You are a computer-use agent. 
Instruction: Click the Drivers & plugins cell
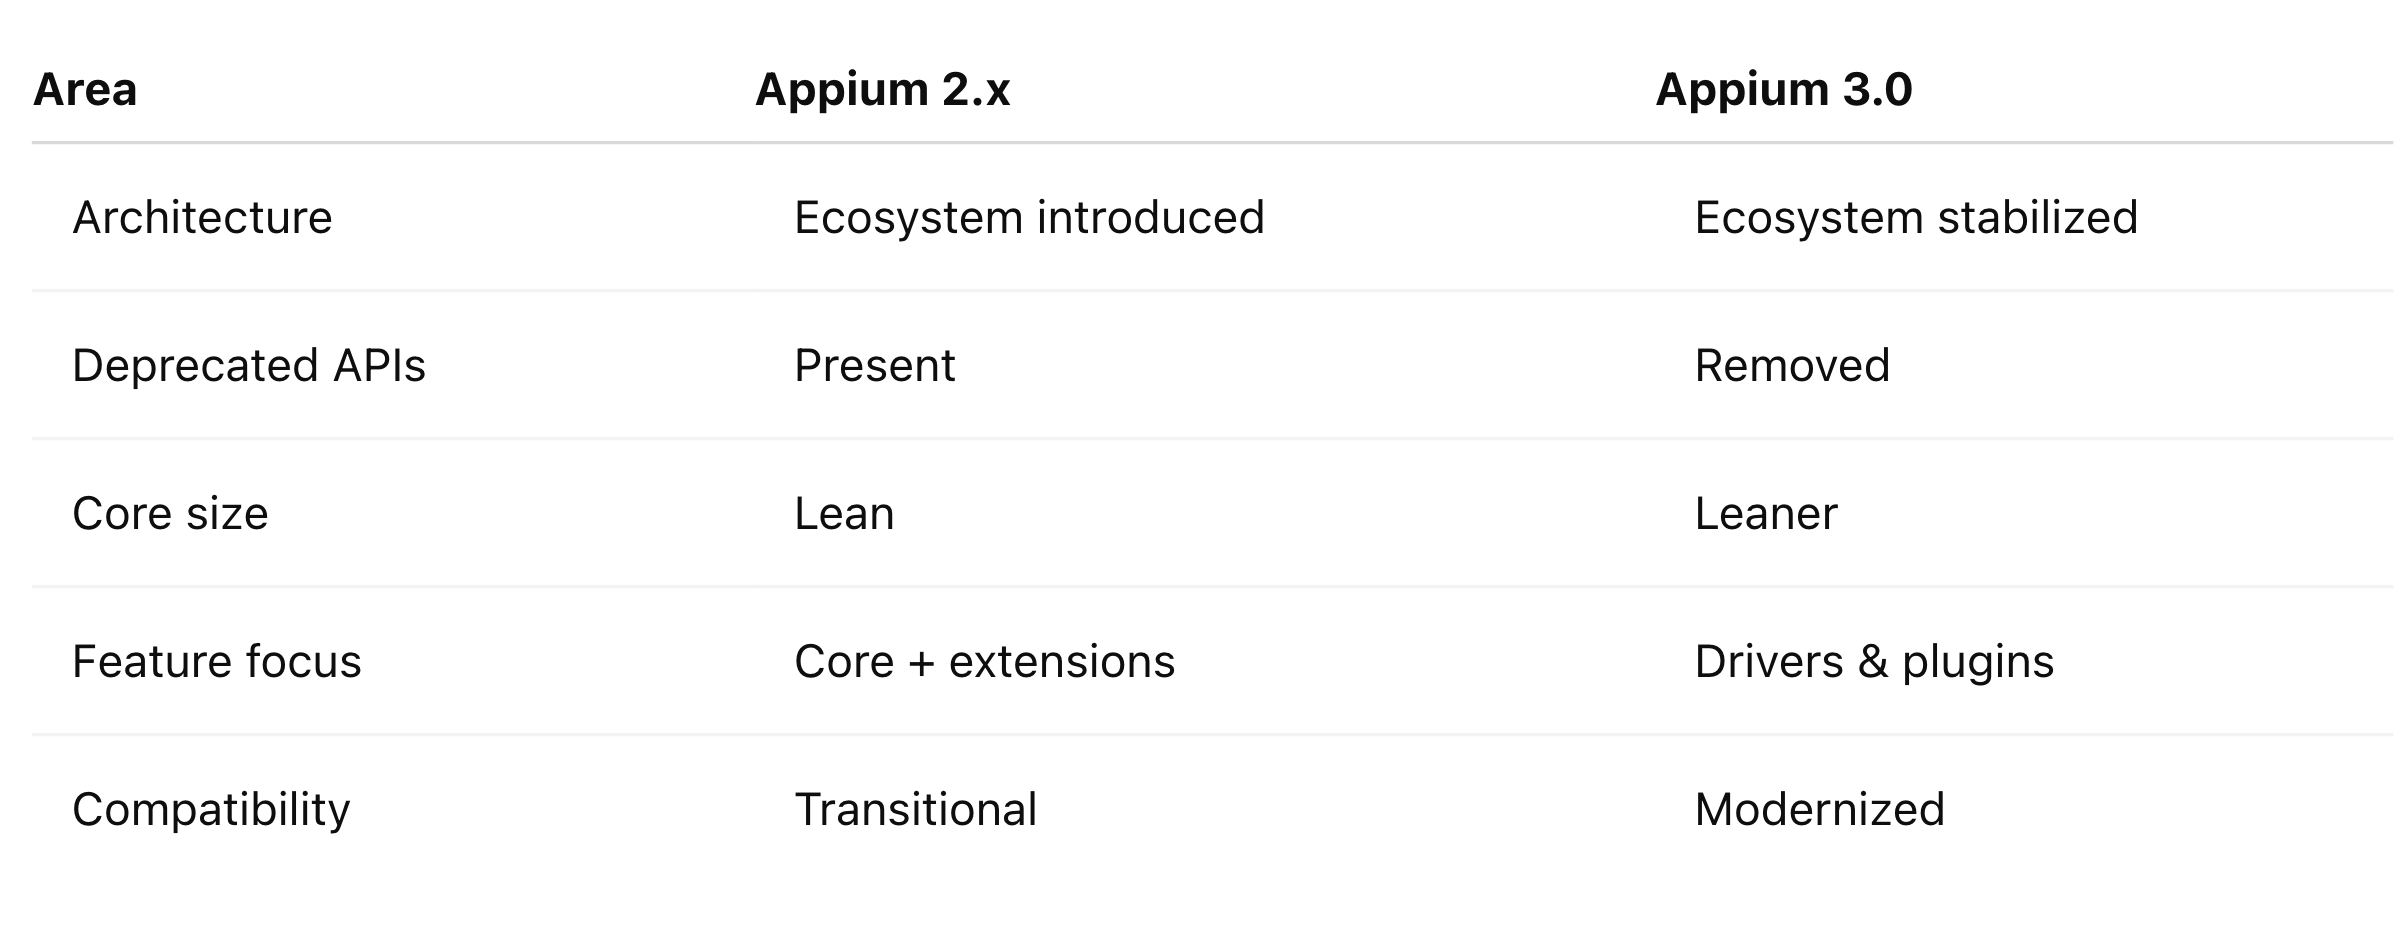pos(1874,662)
